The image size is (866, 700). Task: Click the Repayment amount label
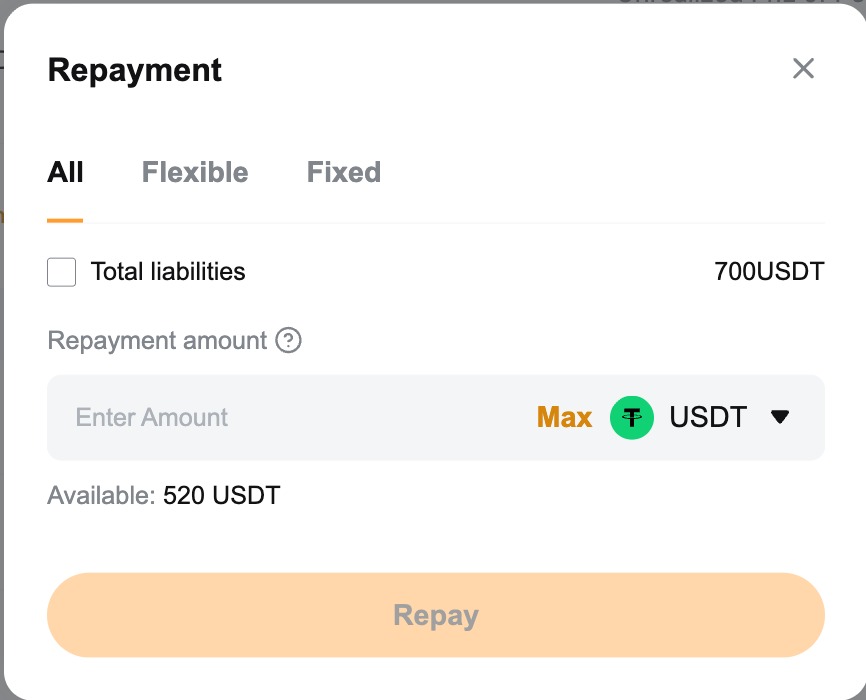(157, 341)
